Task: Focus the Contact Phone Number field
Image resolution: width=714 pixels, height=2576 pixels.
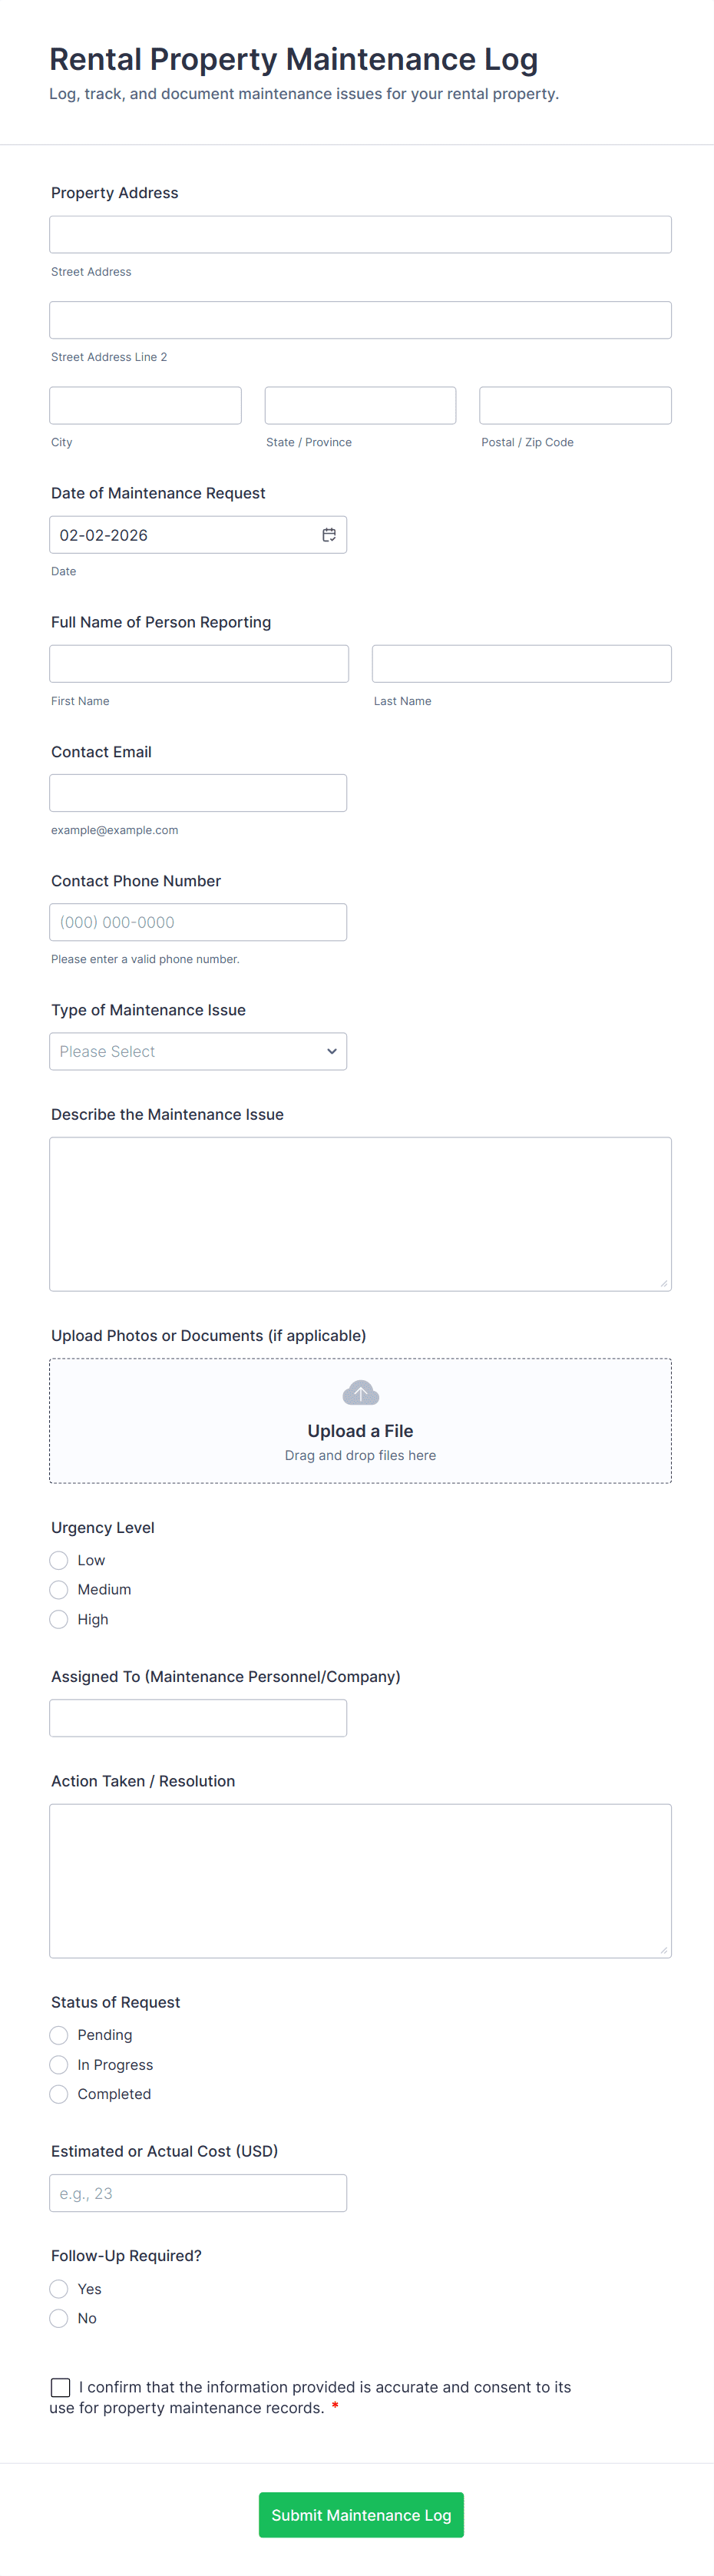Action: point(198,922)
